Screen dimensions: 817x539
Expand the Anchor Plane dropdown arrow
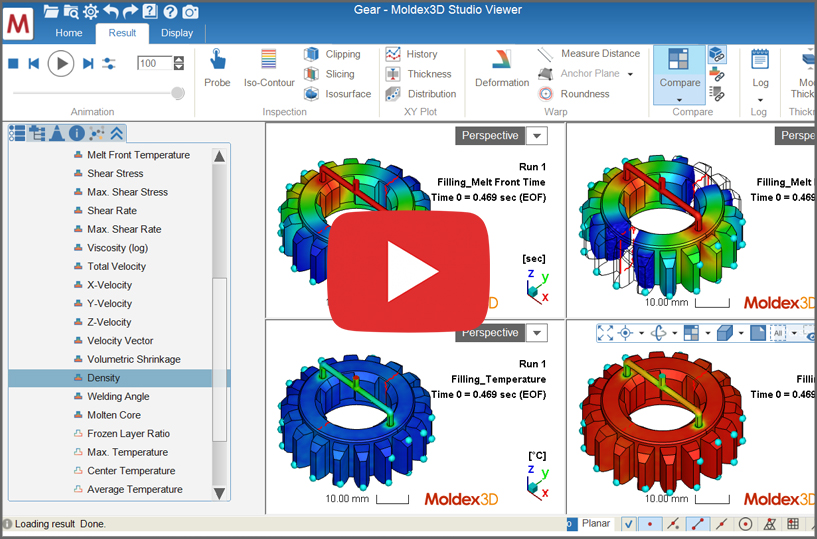pyautogui.click(x=630, y=74)
